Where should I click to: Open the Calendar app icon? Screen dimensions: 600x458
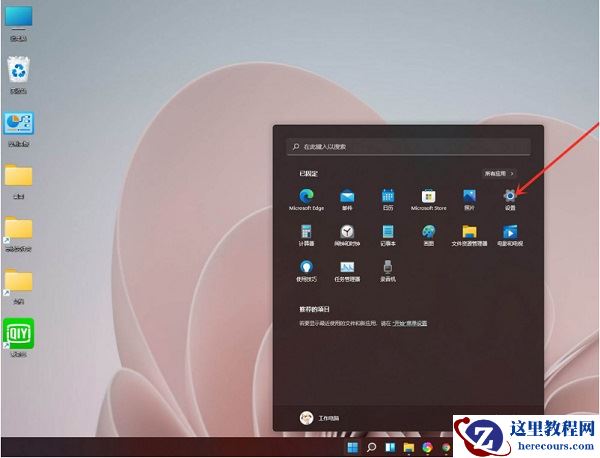[x=388, y=199]
